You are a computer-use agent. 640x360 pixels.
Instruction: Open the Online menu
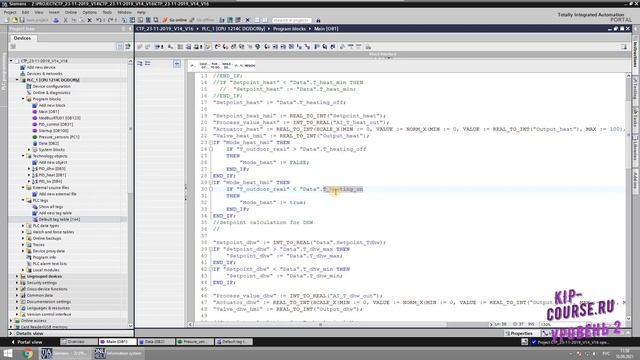click(71, 12)
